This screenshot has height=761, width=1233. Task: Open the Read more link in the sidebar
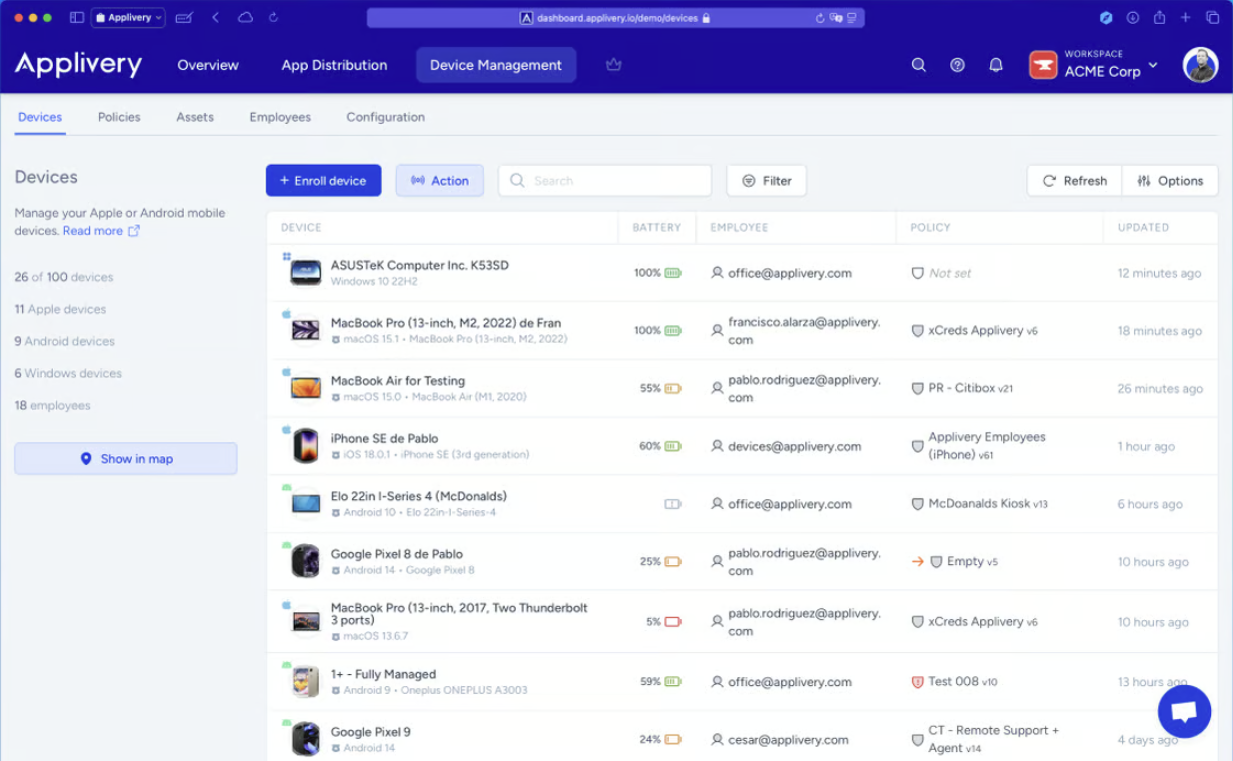pos(93,230)
